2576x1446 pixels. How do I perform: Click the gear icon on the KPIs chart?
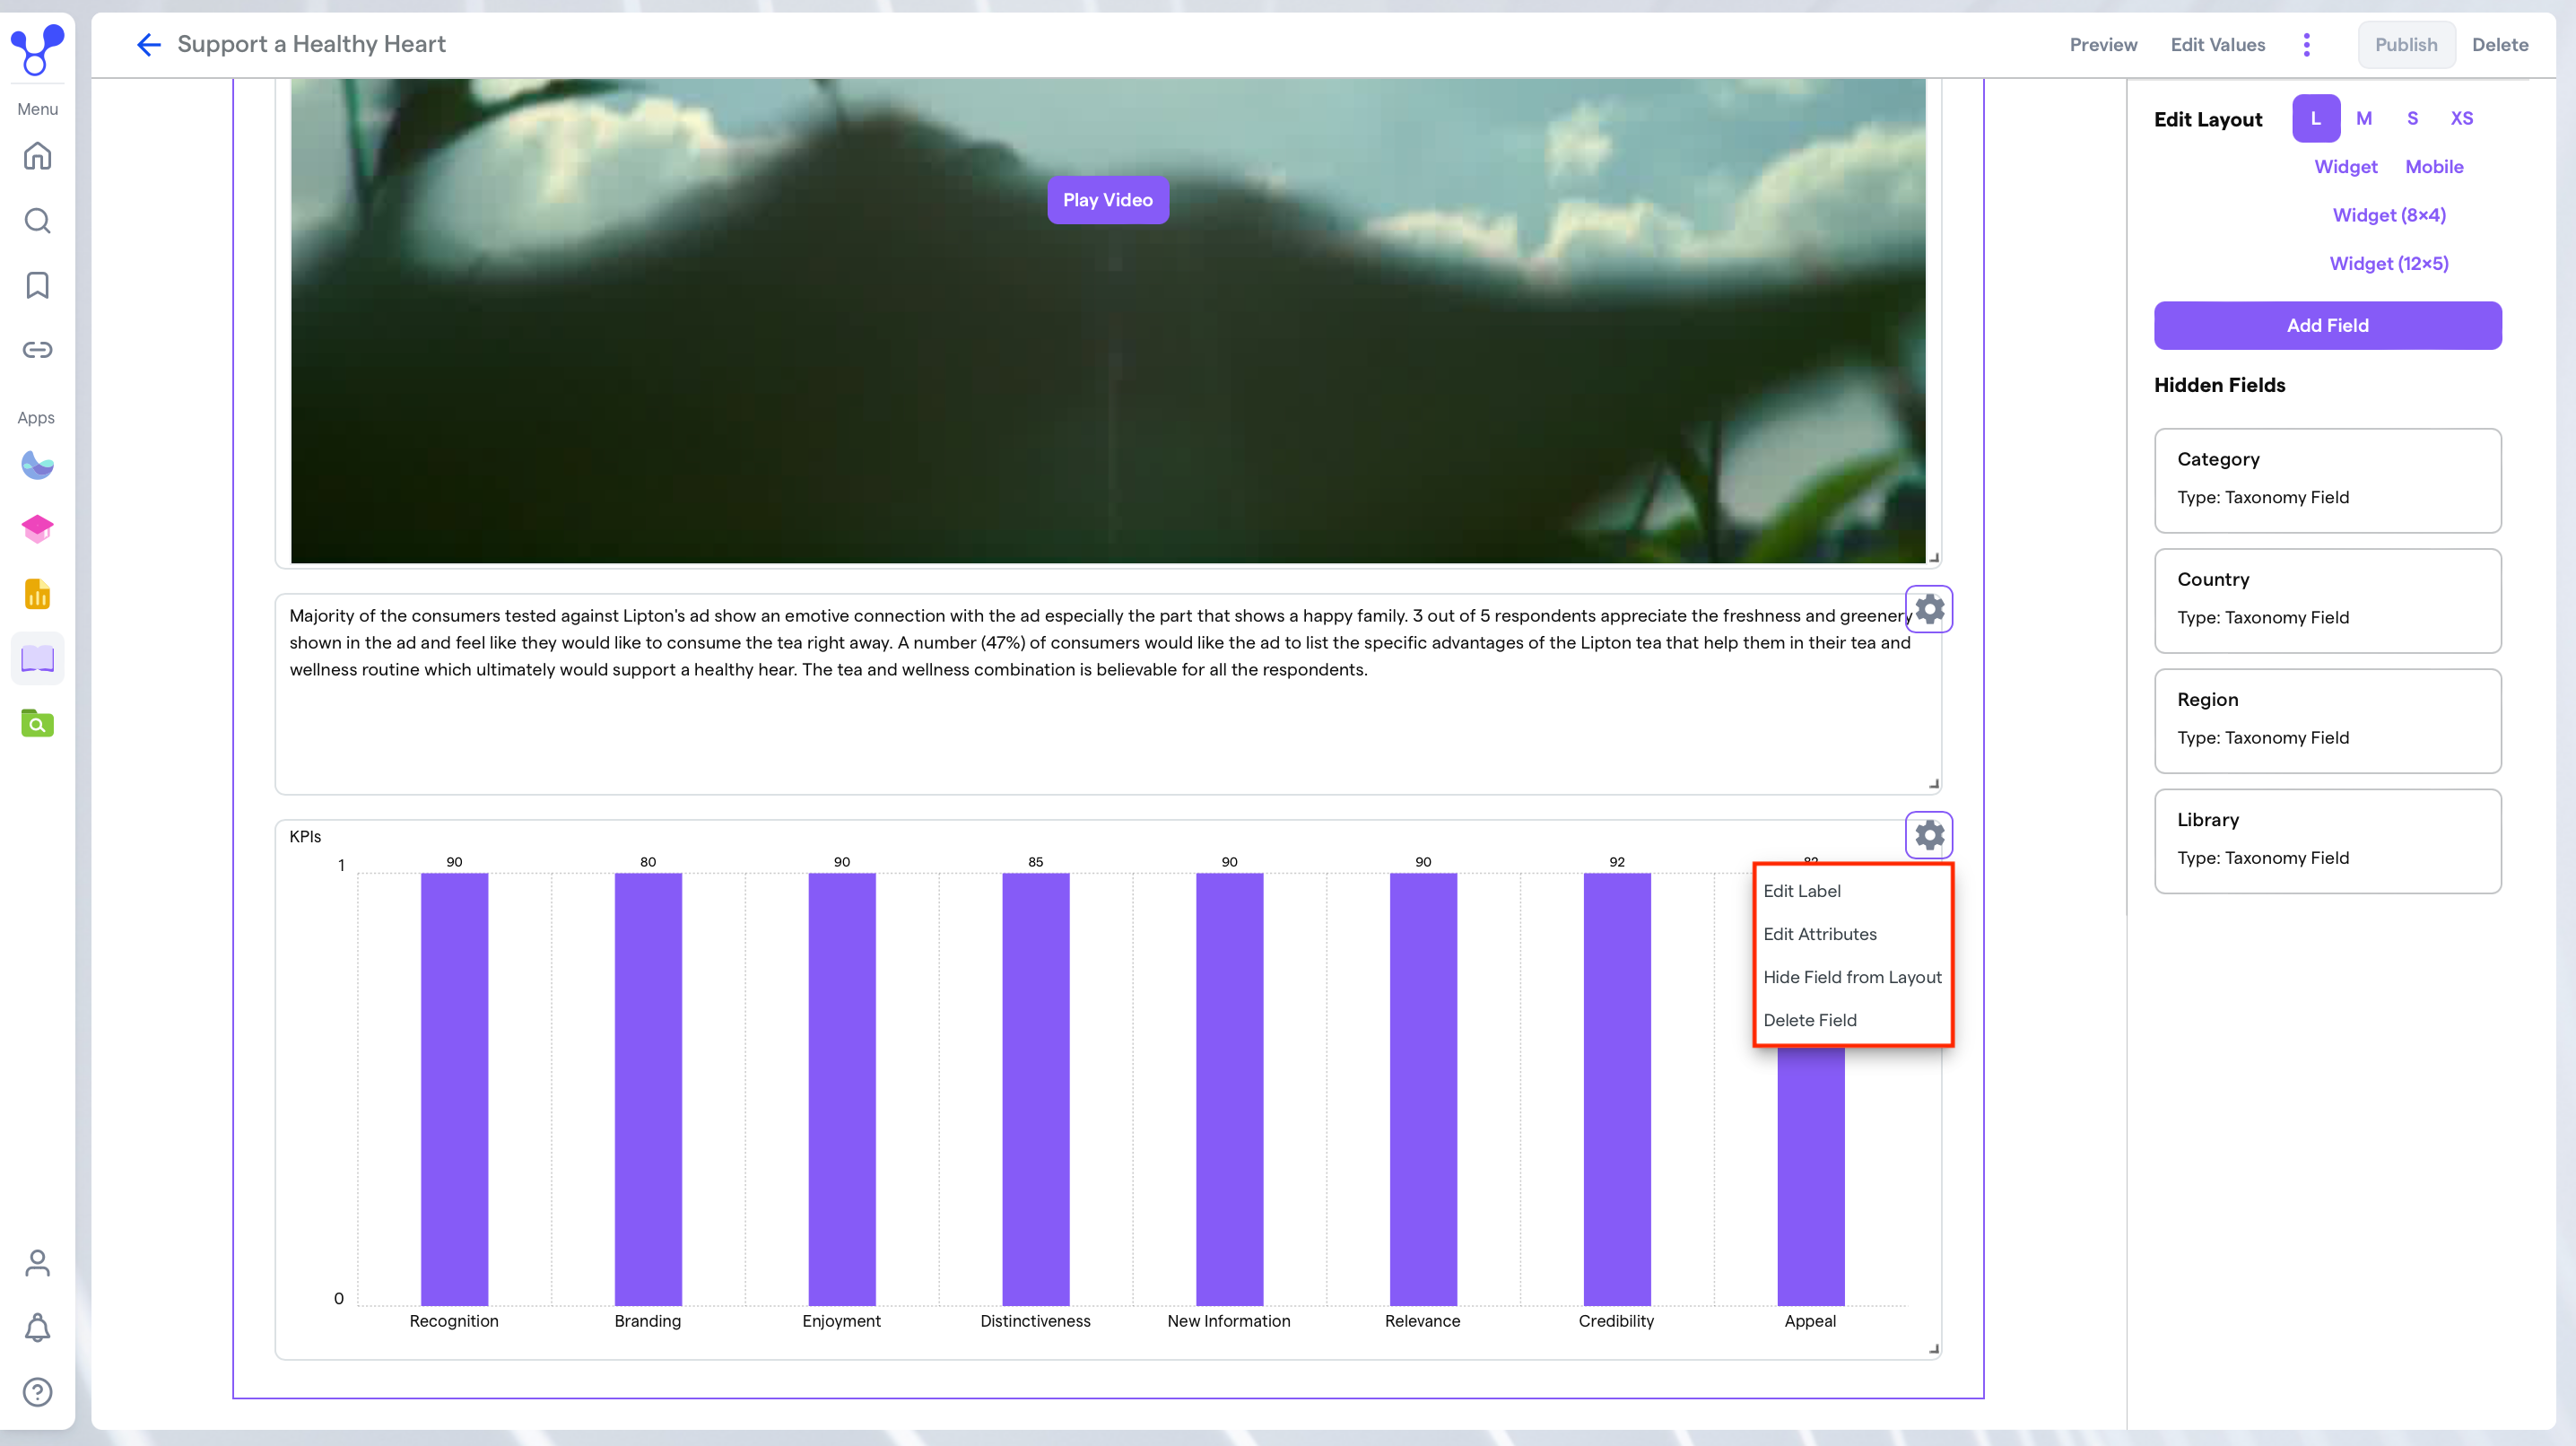coord(1929,835)
